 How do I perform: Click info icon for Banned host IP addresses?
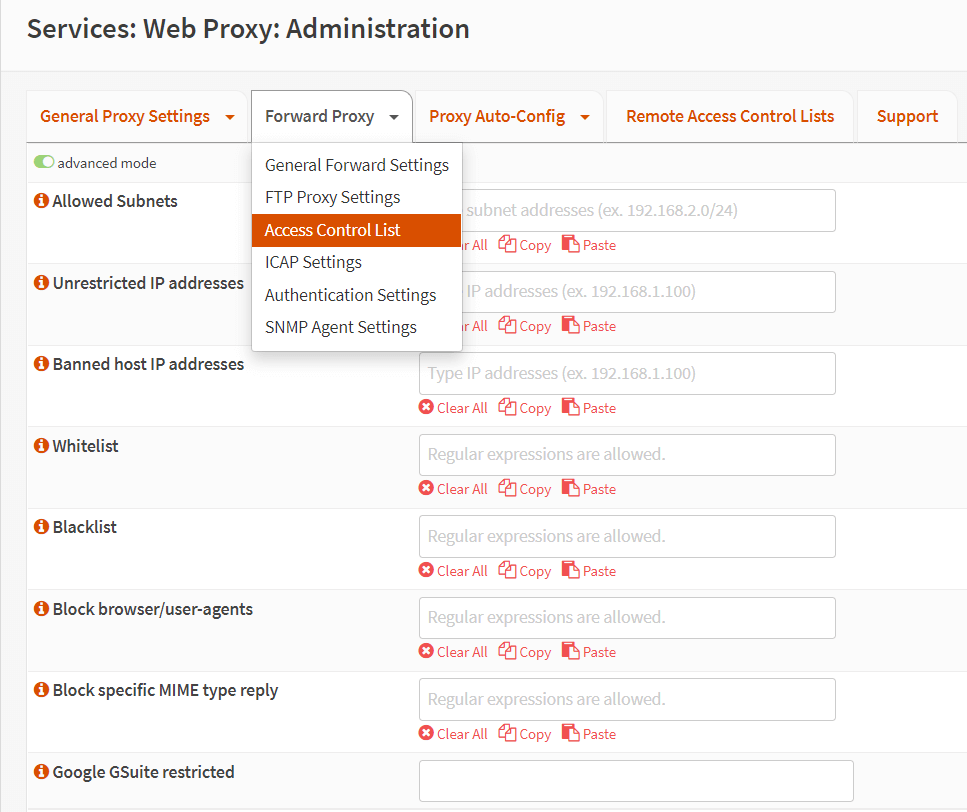pos(41,364)
